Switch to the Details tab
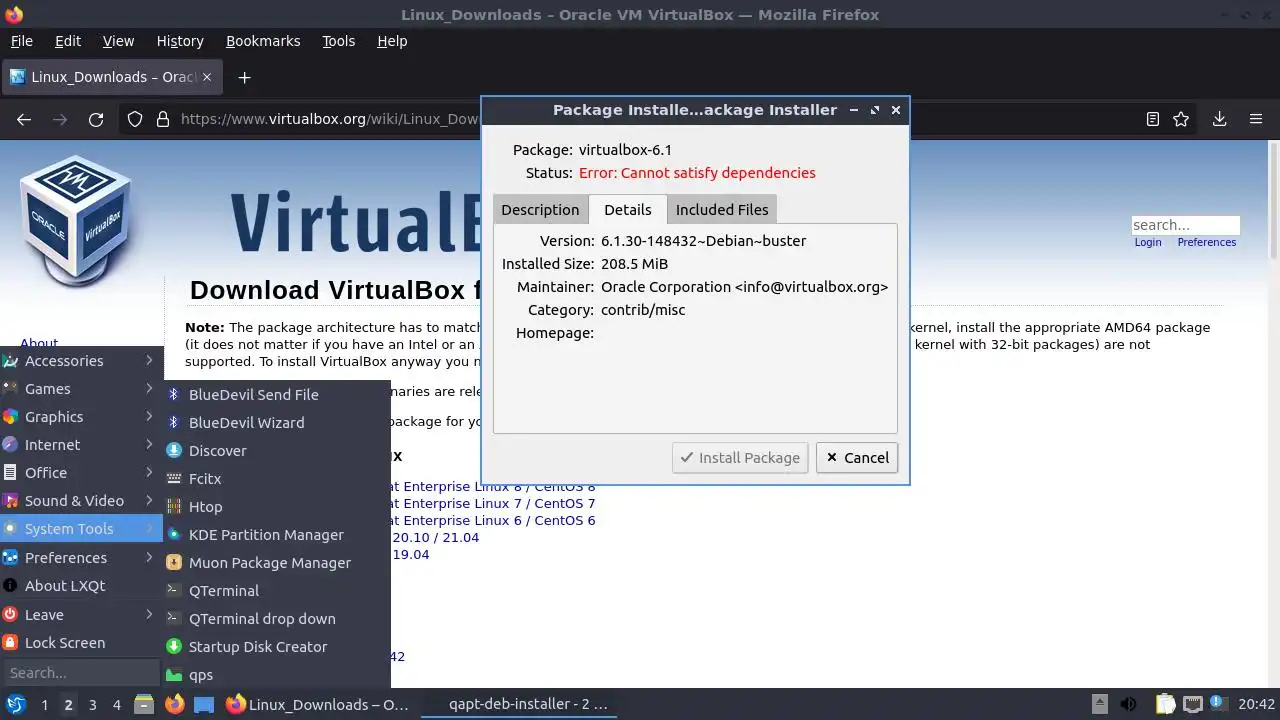 click(628, 209)
